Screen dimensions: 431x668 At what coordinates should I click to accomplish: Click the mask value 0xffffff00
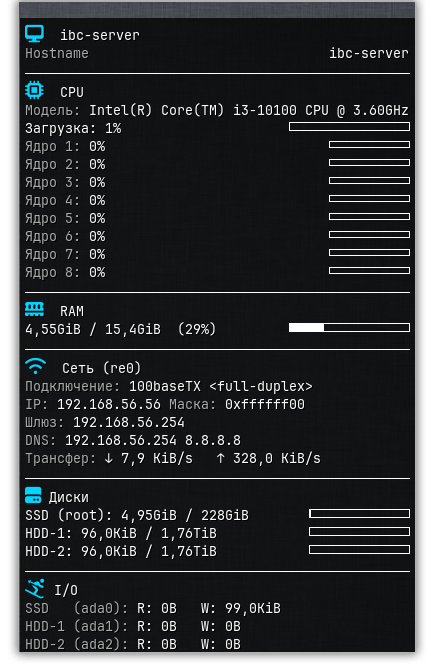[x=265, y=404]
